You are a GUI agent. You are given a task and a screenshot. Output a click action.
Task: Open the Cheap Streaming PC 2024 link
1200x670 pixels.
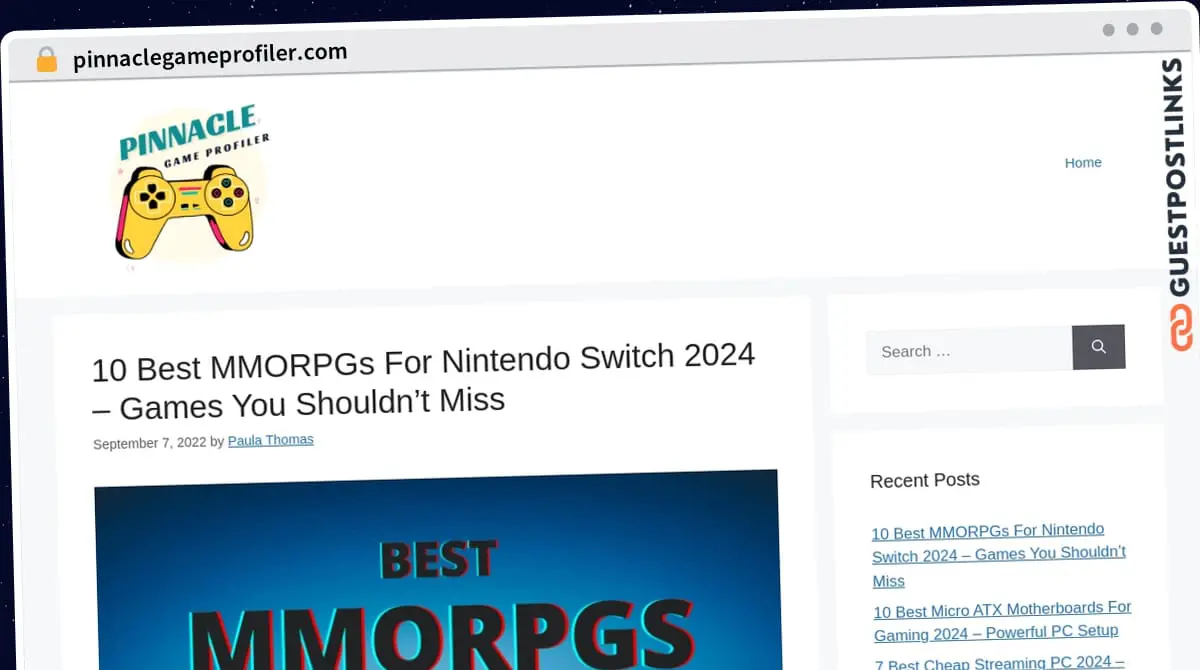tap(998, 662)
